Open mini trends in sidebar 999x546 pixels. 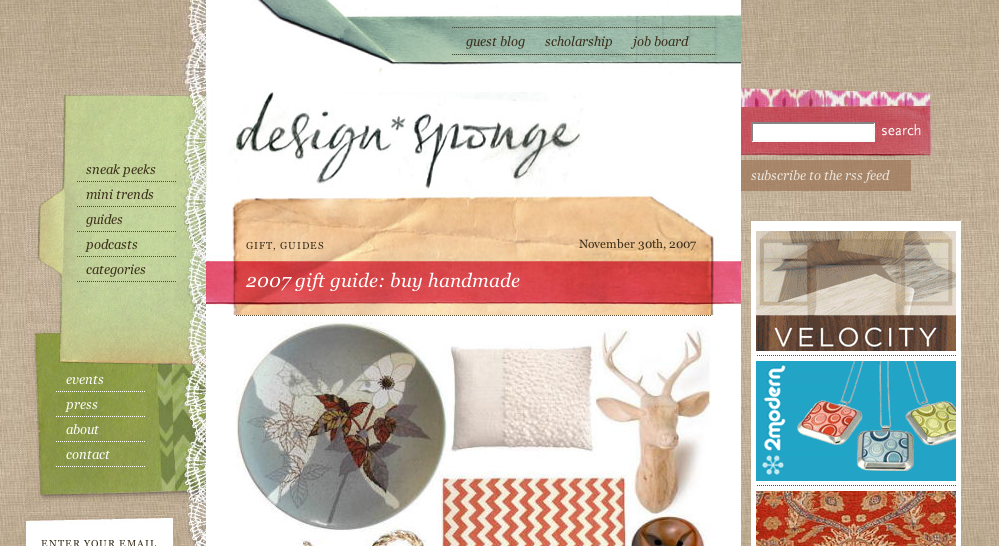pos(119,194)
